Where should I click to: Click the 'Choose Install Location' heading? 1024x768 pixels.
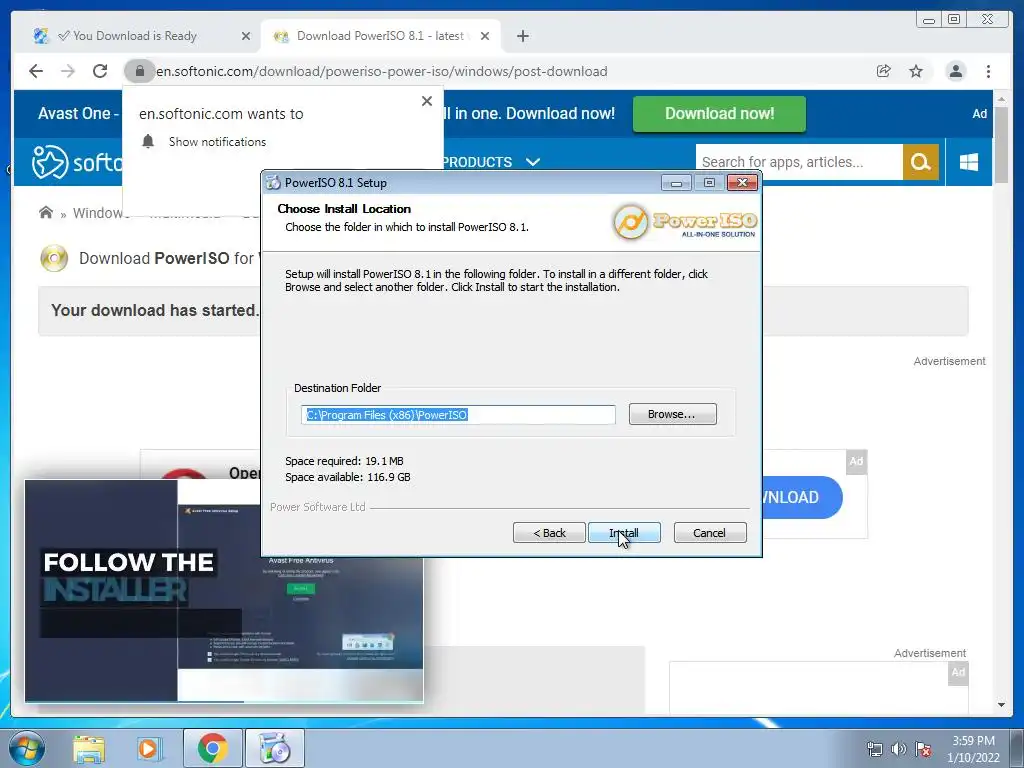(x=344, y=209)
